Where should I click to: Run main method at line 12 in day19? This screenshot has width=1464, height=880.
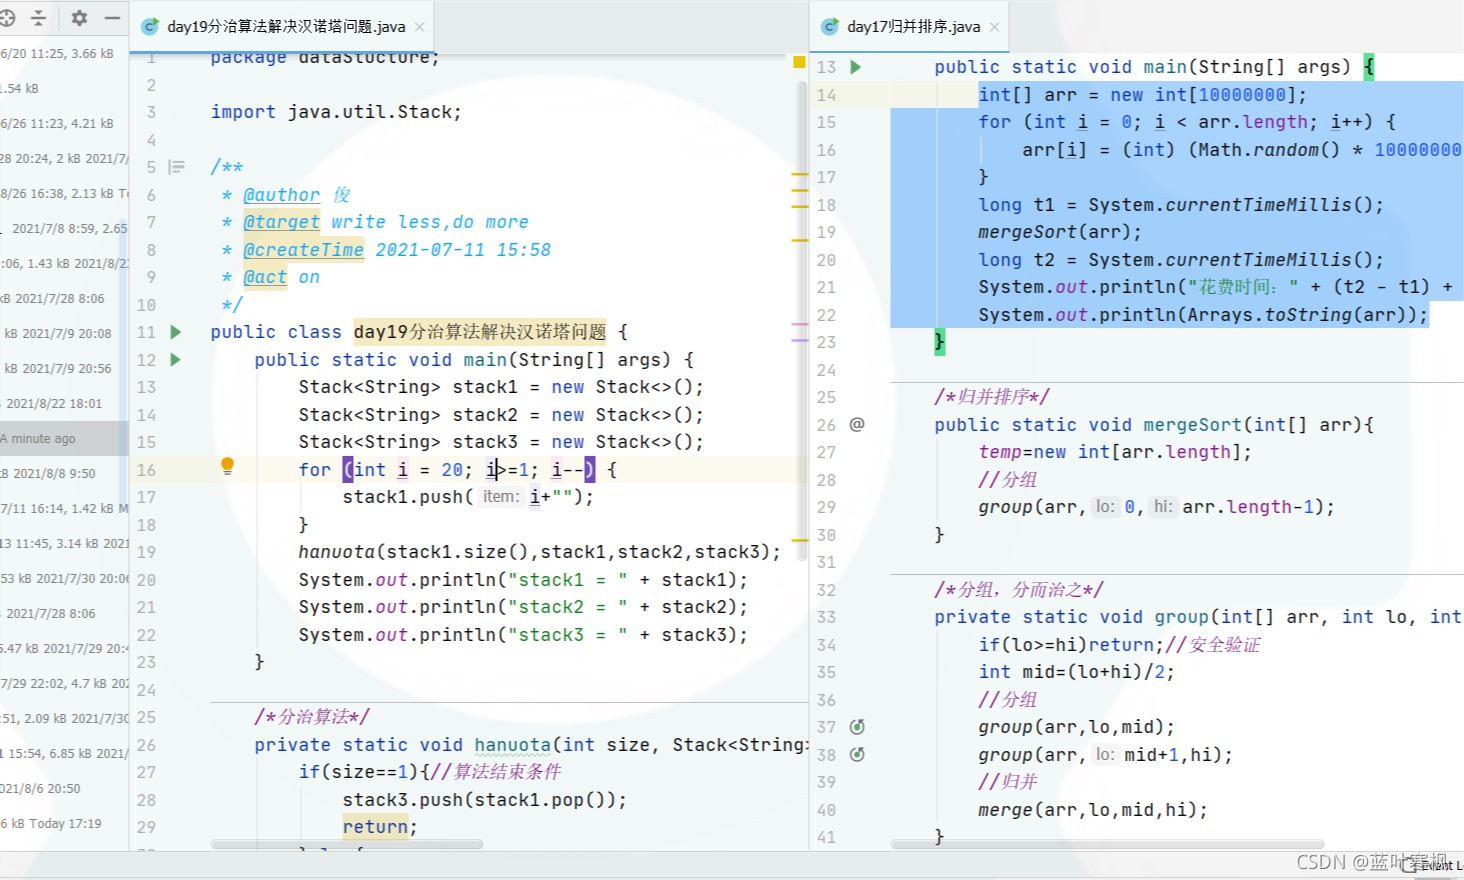point(176,359)
